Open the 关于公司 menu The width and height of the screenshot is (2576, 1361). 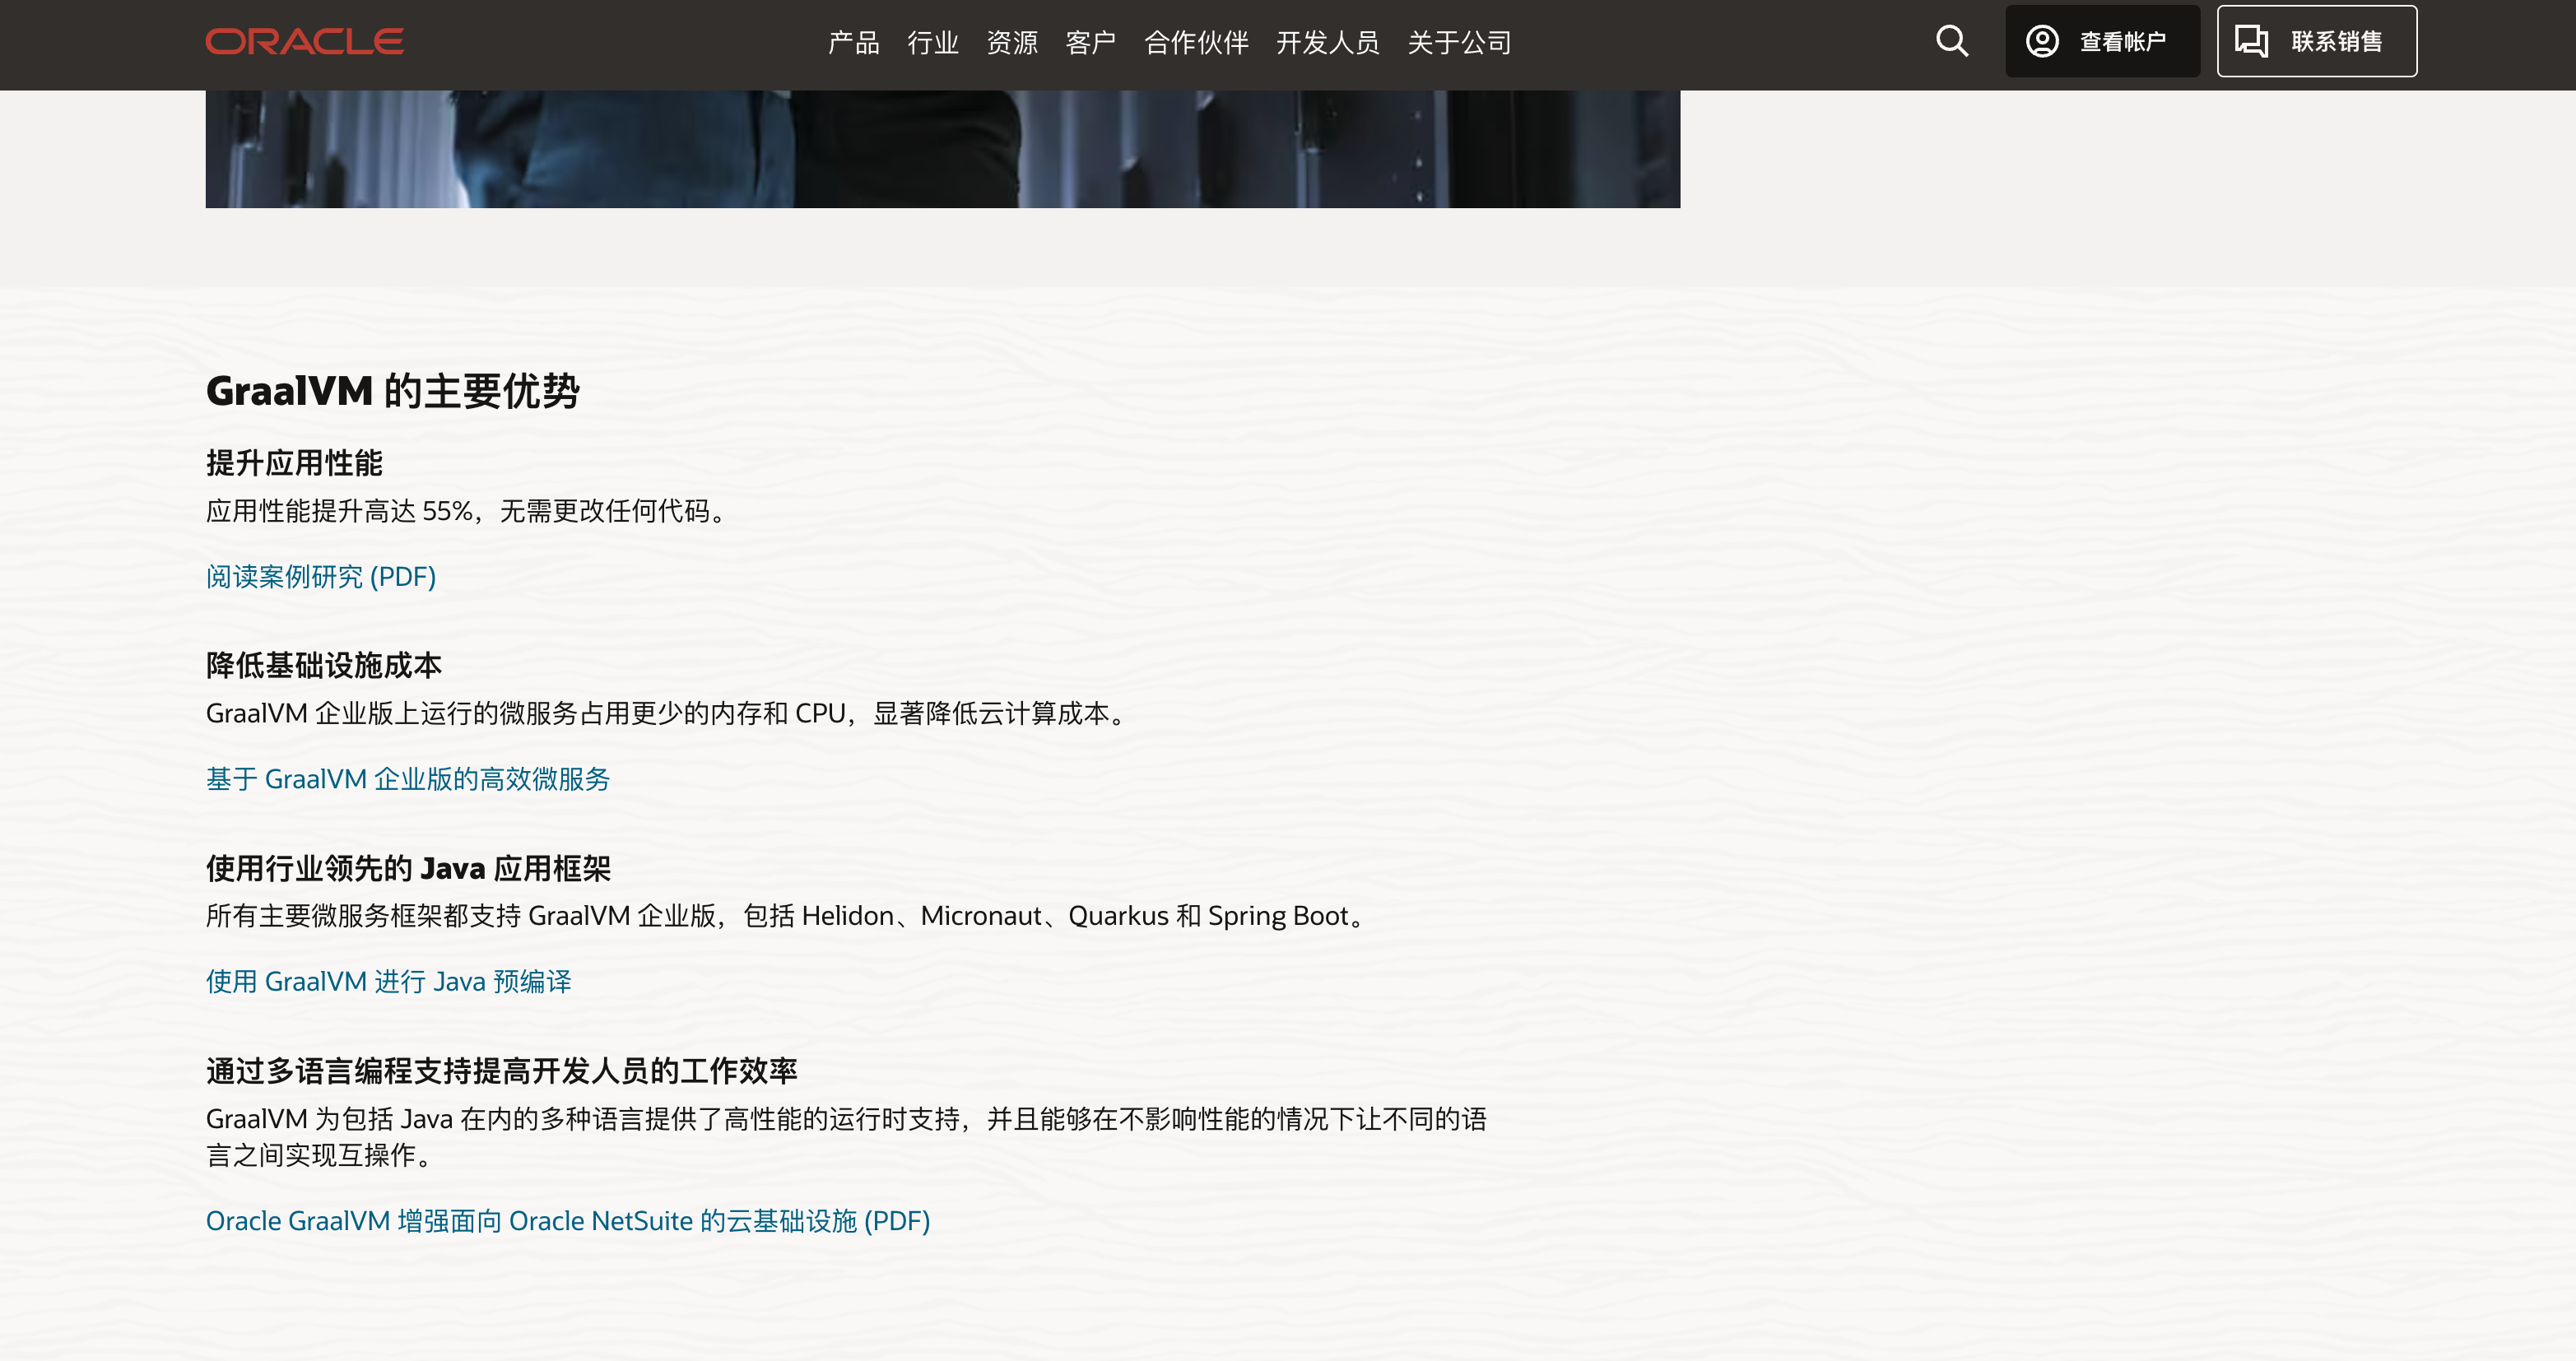click(1459, 42)
